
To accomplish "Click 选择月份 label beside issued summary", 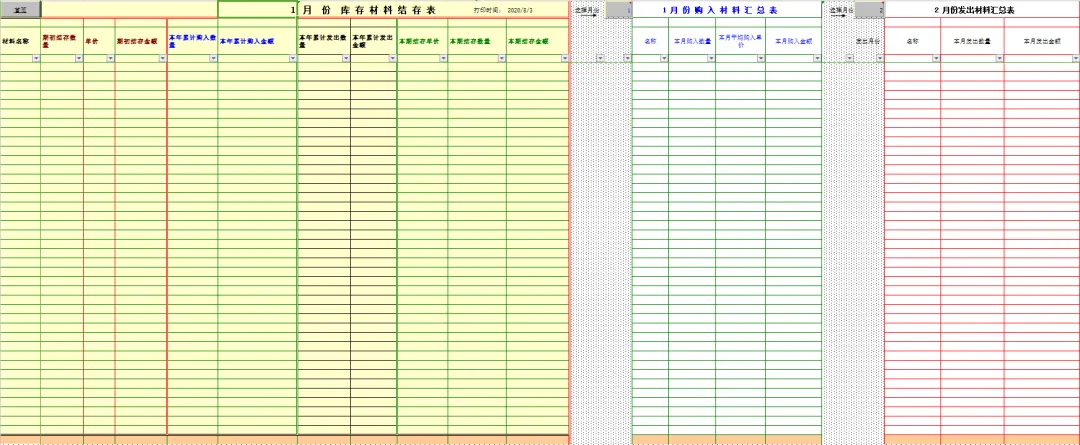I will (842, 10).
